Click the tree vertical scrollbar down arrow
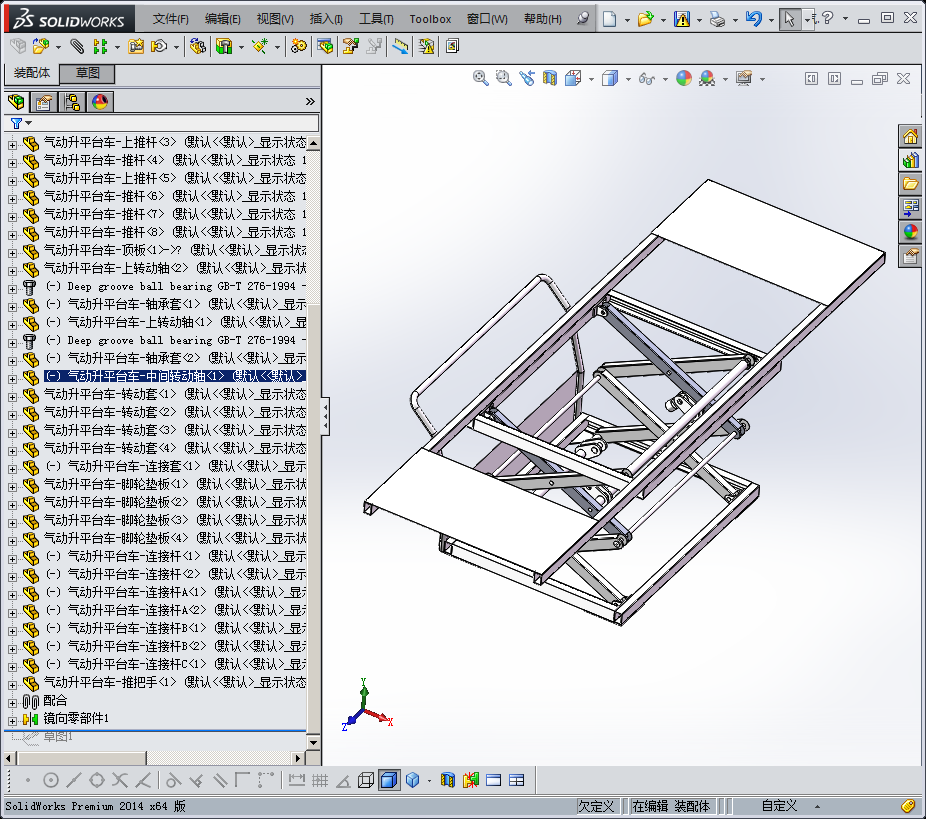The height and width of the screenshot is (819, 926). (314, 743)
